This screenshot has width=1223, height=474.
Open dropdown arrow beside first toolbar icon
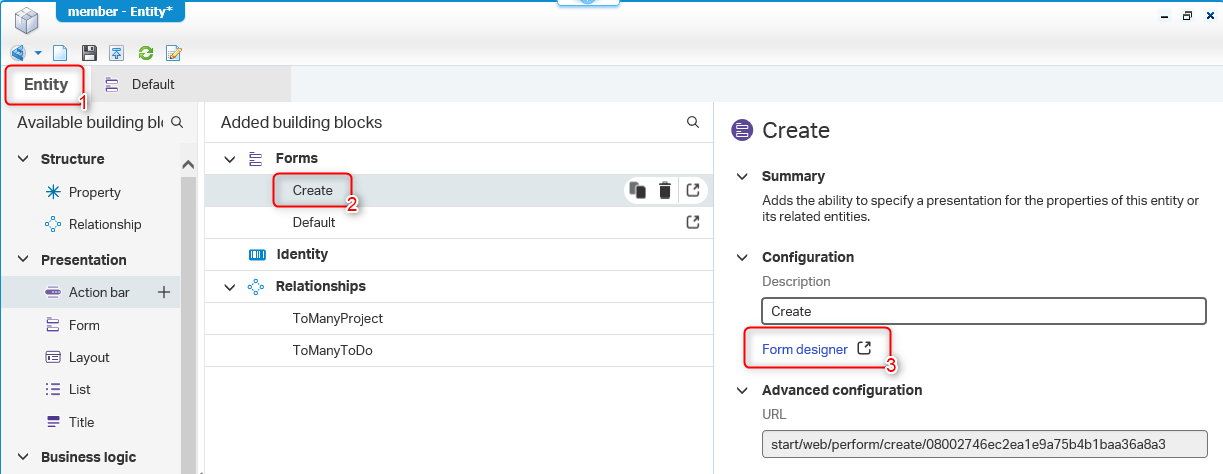coord(38,53)
